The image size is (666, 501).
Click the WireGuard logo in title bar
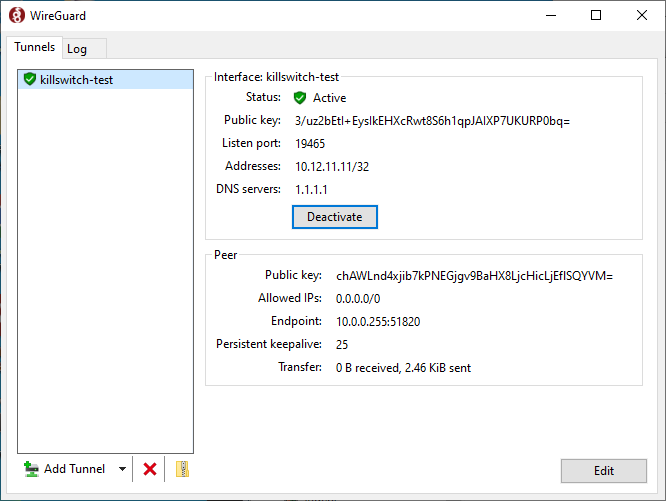point(17,15)
